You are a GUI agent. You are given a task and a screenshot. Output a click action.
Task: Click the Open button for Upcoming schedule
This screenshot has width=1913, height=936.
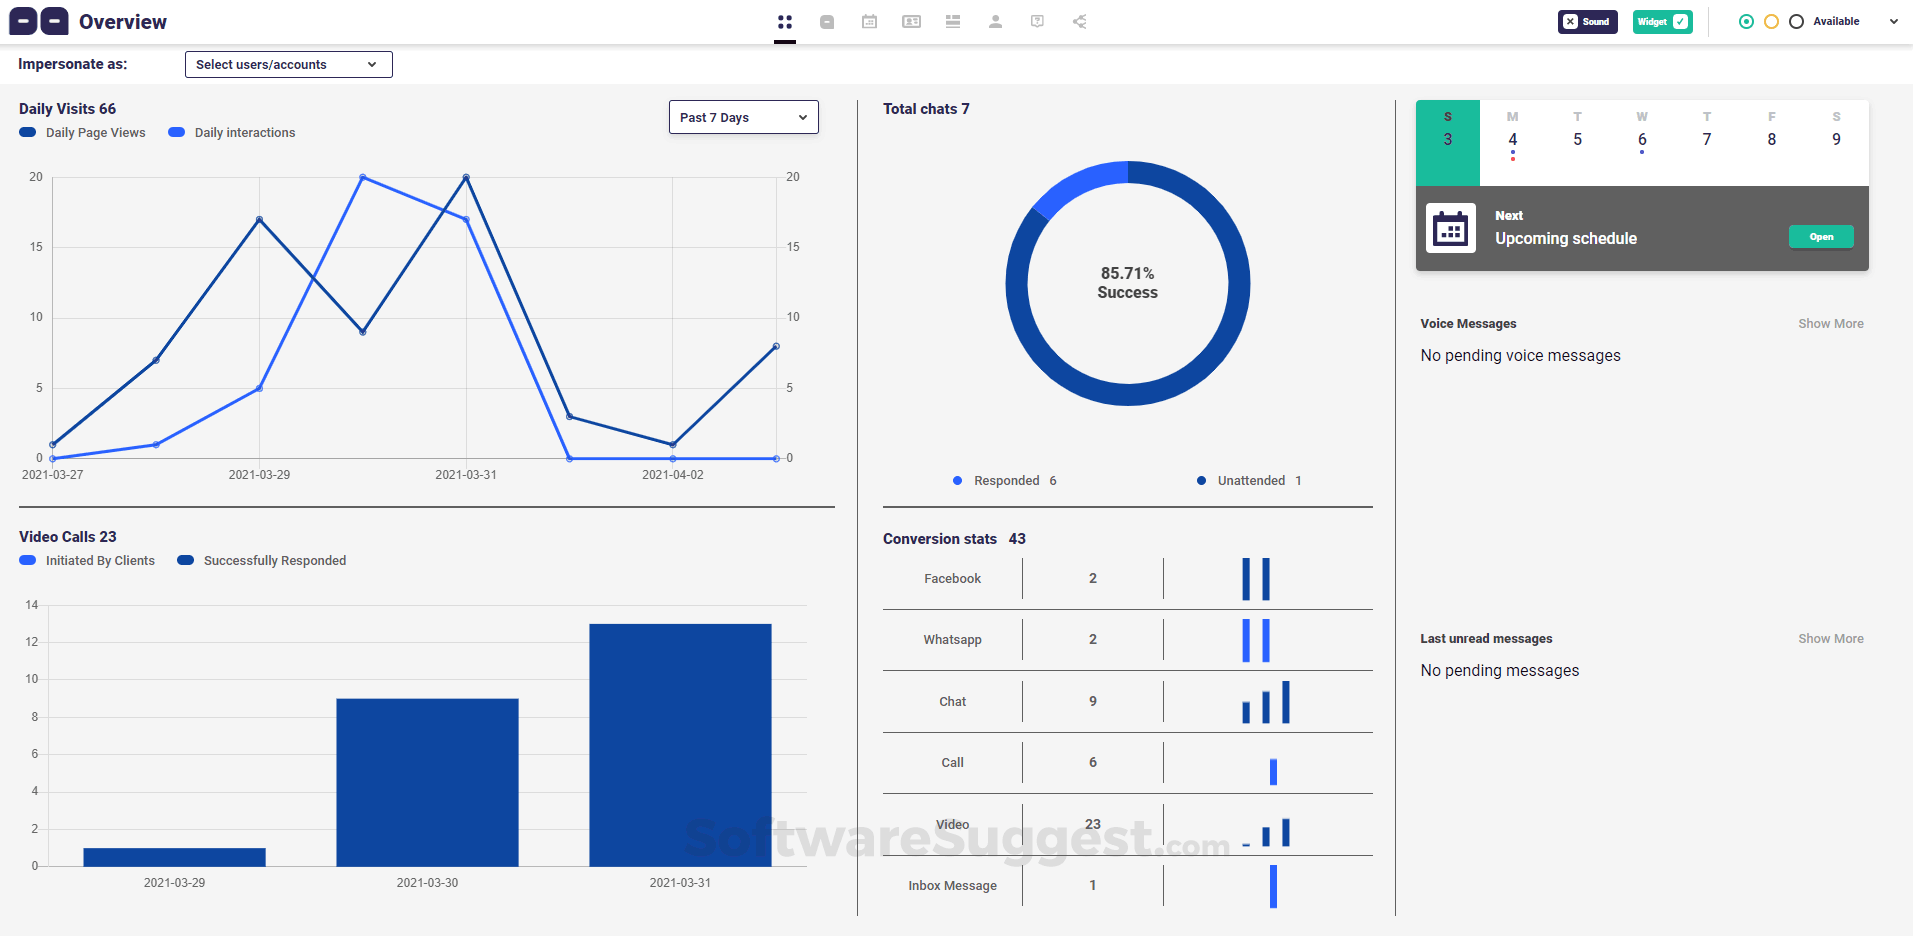[1821, 237]
